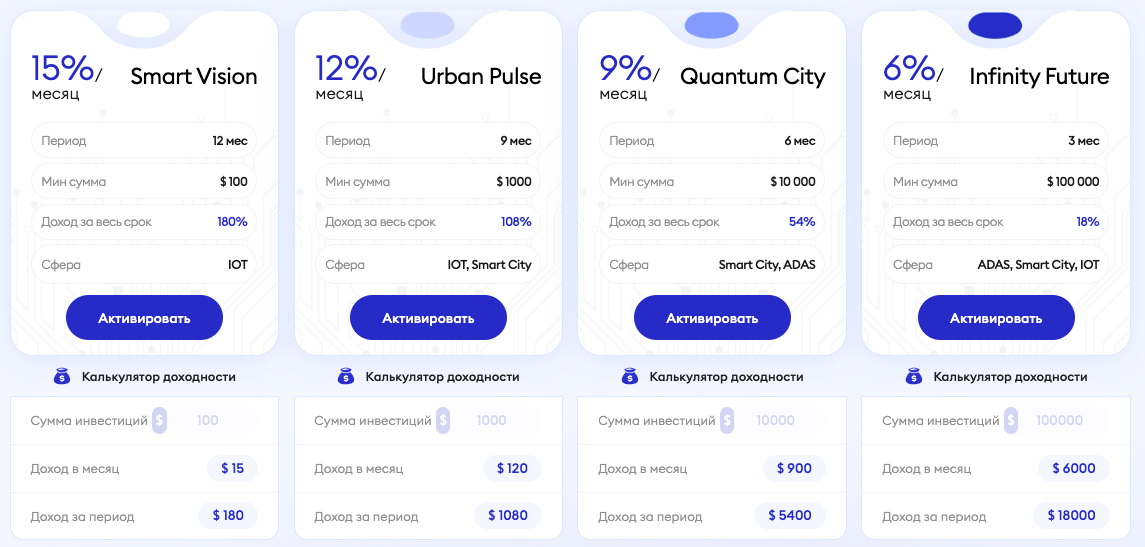This screenshot has height=547, width=1145.
Task: Click the white pill atop the Smart Vision card
Action: [143, 24]
